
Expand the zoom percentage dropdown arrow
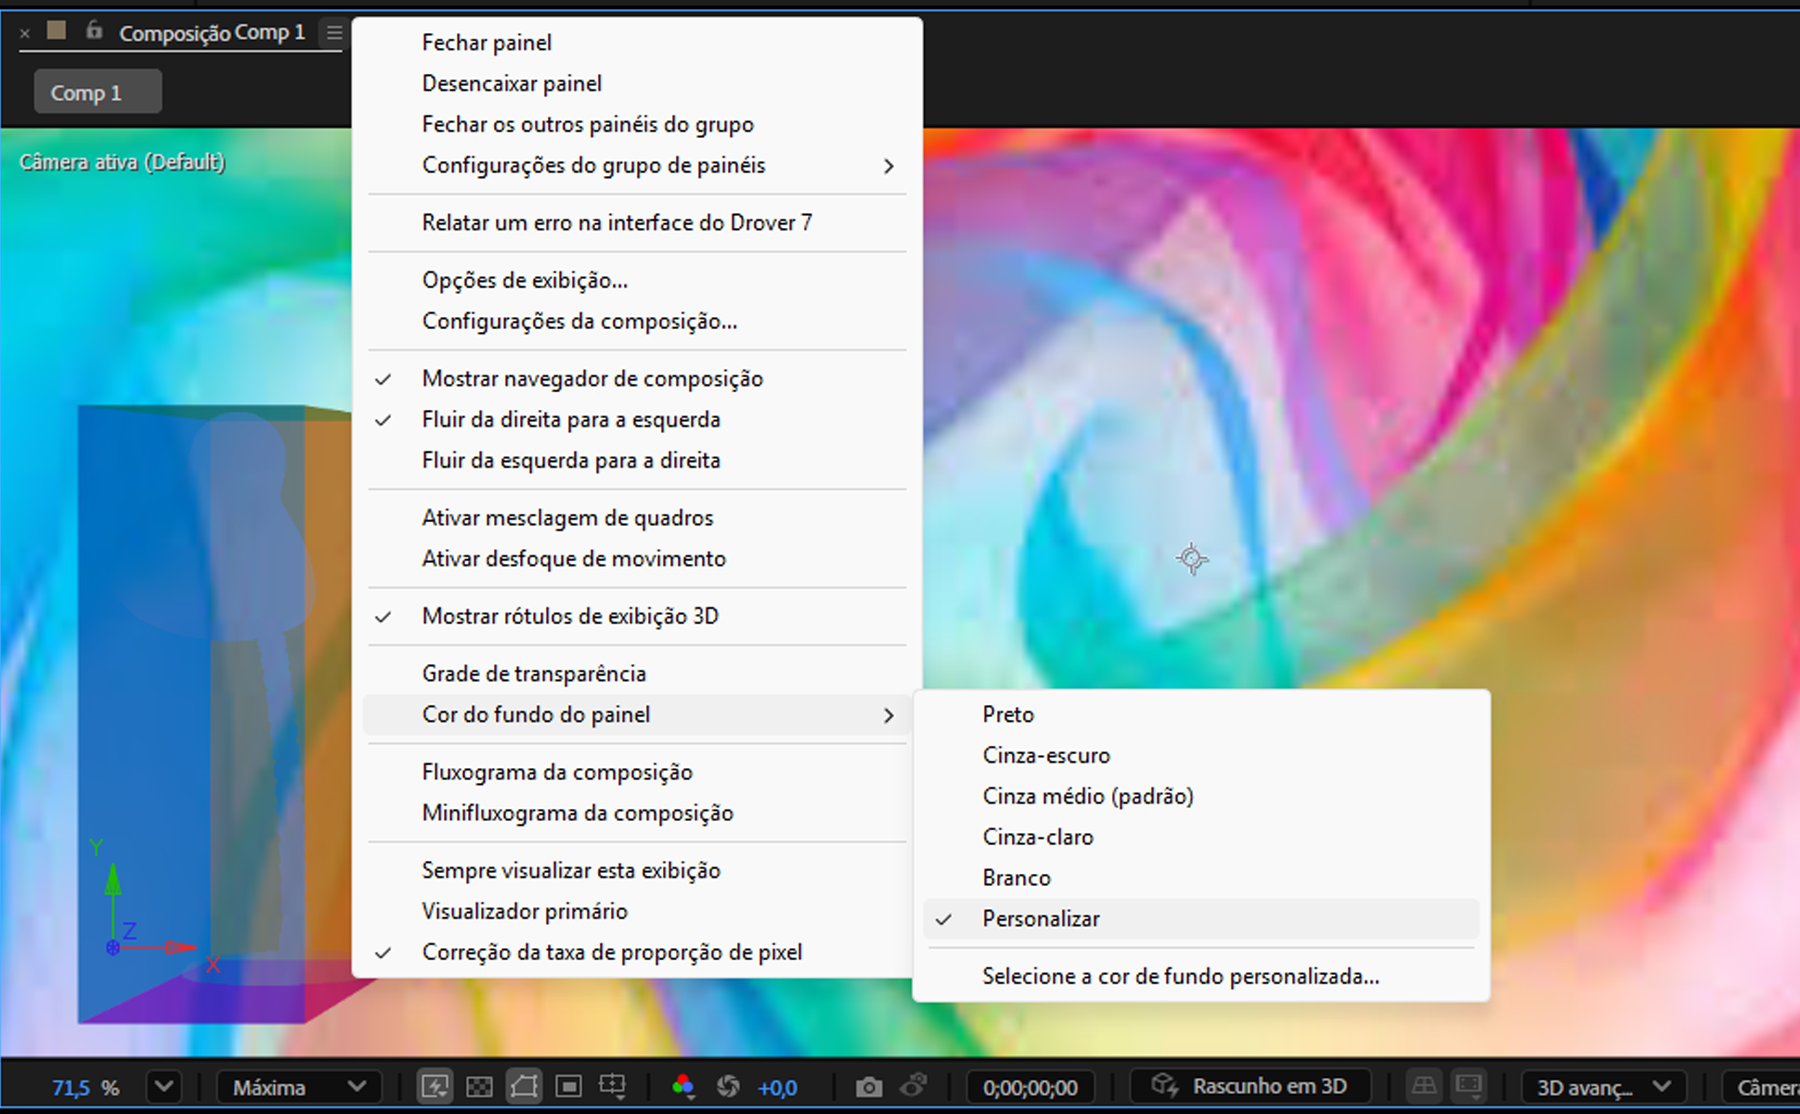point(164,1087)
